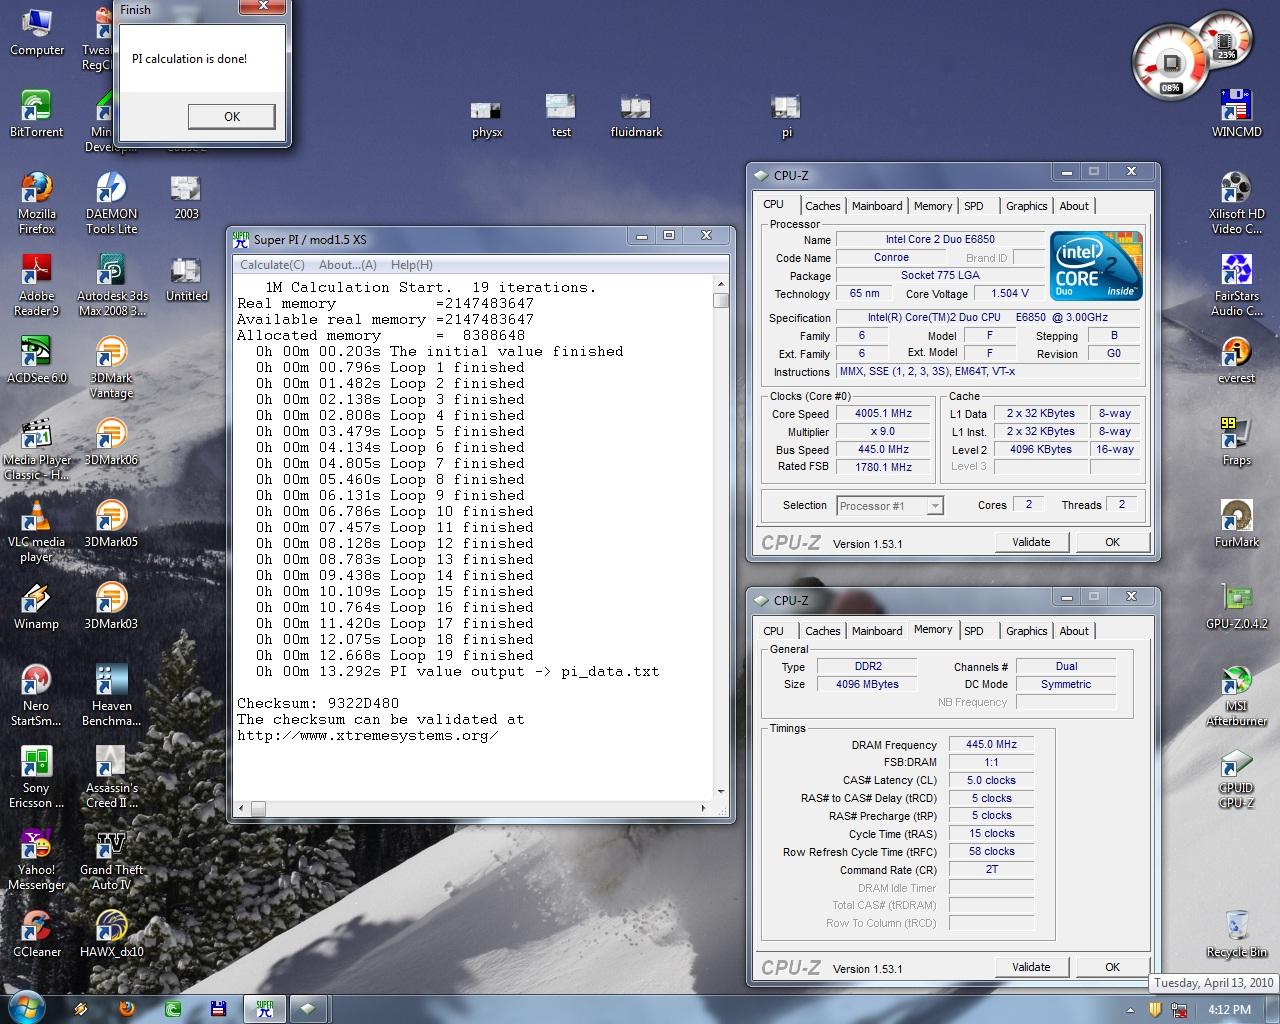Open the fluidmark folder on desktop

coord(636,114)
